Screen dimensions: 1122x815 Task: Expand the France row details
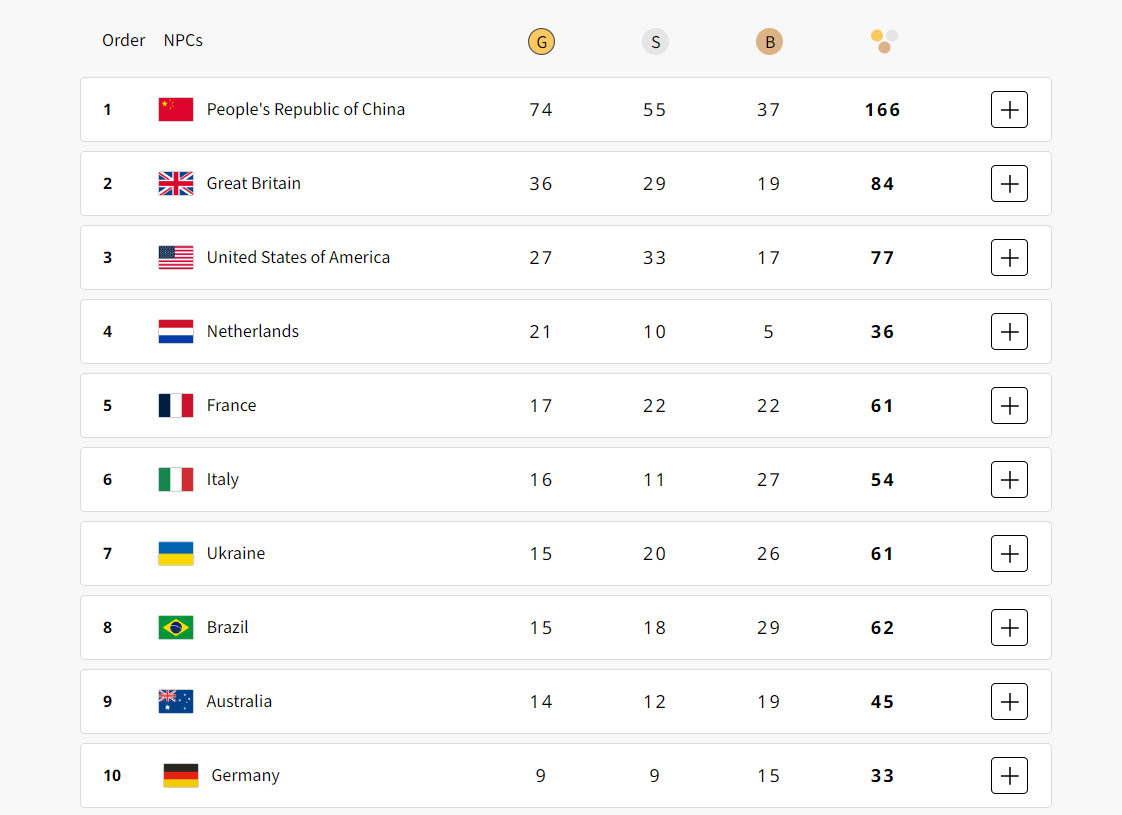pyautogui.click(x=1009, y=405)
